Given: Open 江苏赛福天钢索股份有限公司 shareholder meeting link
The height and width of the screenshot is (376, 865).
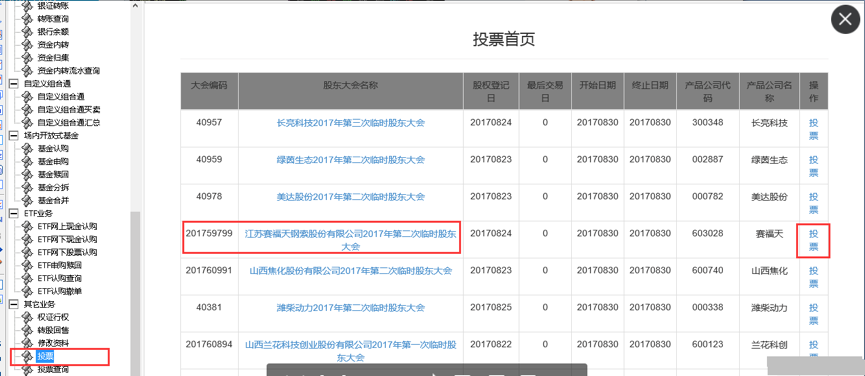Looking at the screenshot, I should pyautogui.click(x=351, y=240).
